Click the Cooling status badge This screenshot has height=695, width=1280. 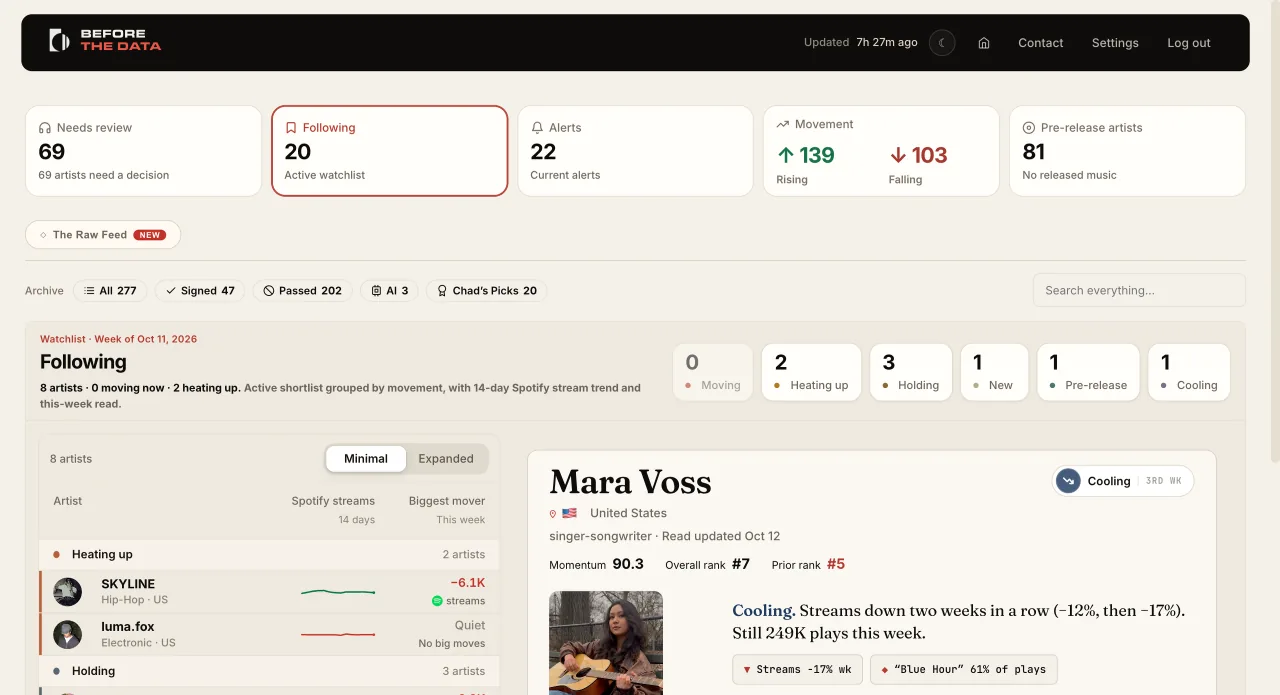pyautogui.click(x=1123, y=481)
